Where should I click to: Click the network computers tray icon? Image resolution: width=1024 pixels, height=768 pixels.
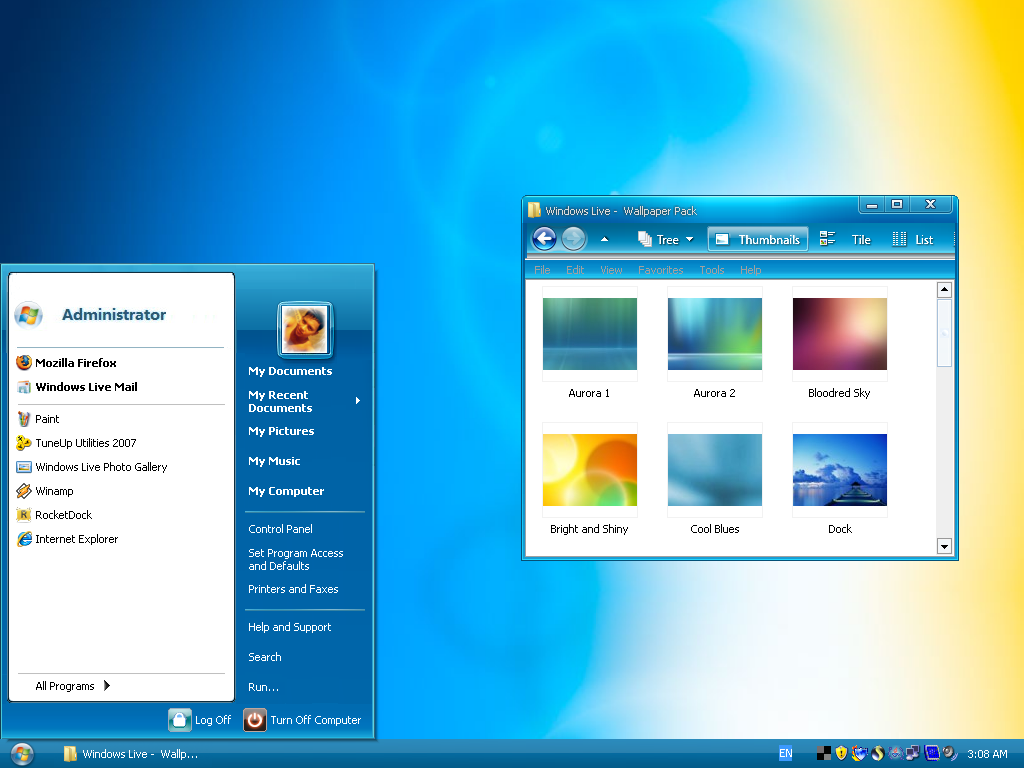point(912,753)
